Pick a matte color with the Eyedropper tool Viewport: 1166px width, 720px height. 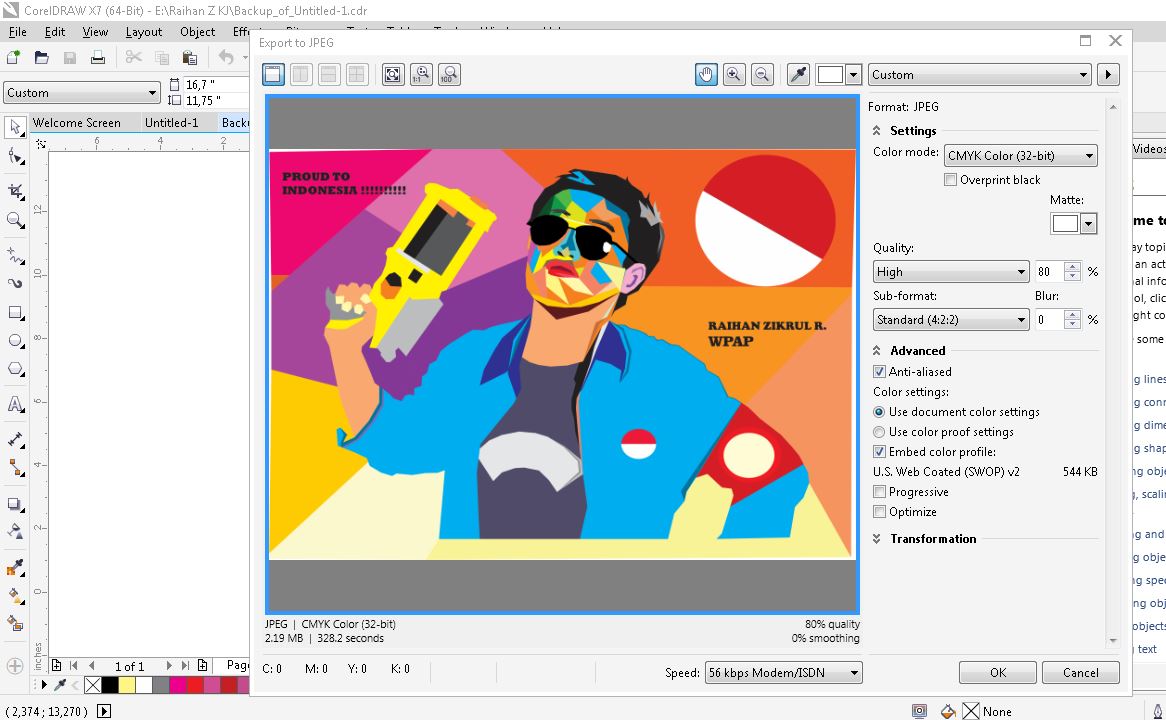click(x=797, y=74)
